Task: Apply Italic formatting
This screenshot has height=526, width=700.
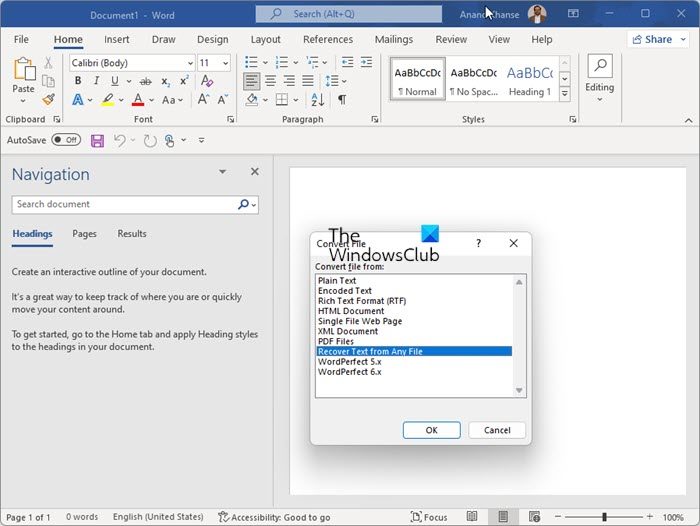Action: (x=97, y=81)
